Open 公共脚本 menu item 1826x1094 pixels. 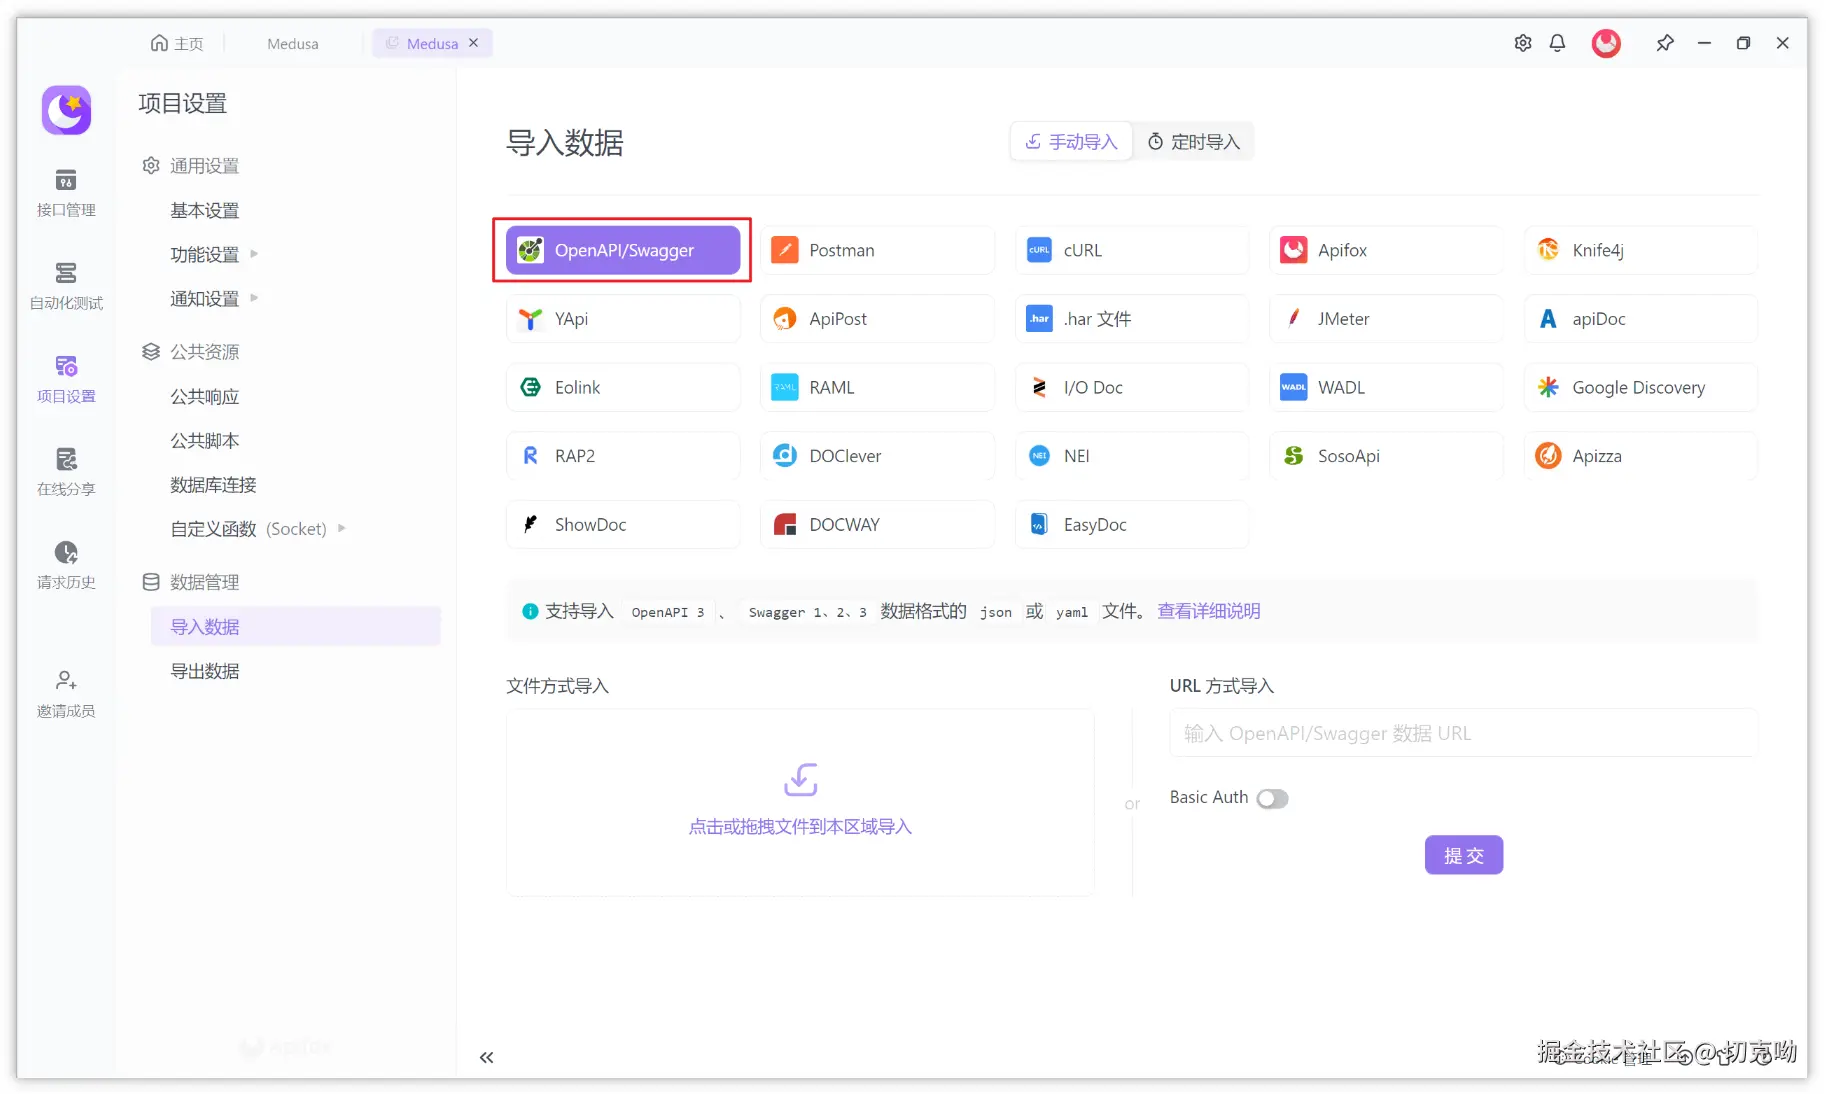pyautogui.click(x=204, y=440)
